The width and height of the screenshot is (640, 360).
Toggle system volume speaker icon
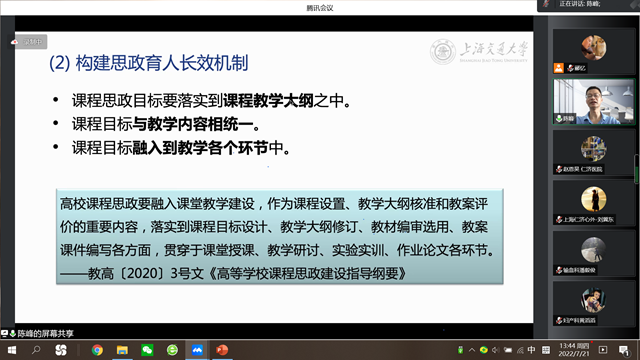(496, 350)
